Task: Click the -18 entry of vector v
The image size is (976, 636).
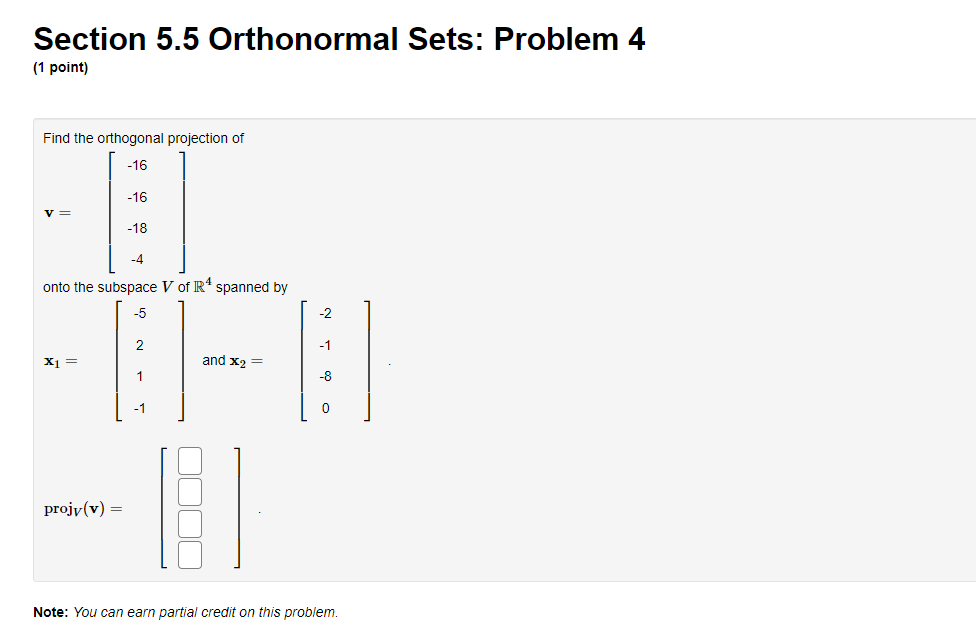Action: 137,227
